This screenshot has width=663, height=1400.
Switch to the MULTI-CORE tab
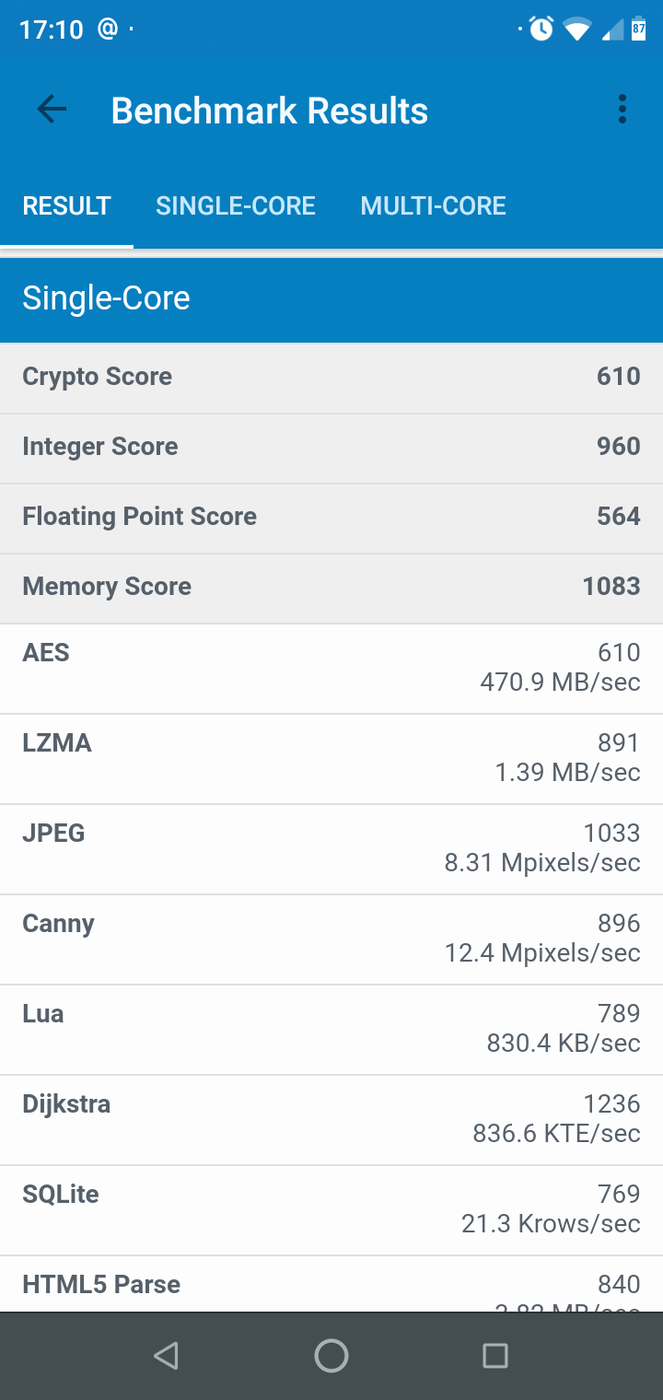(433, 206)
